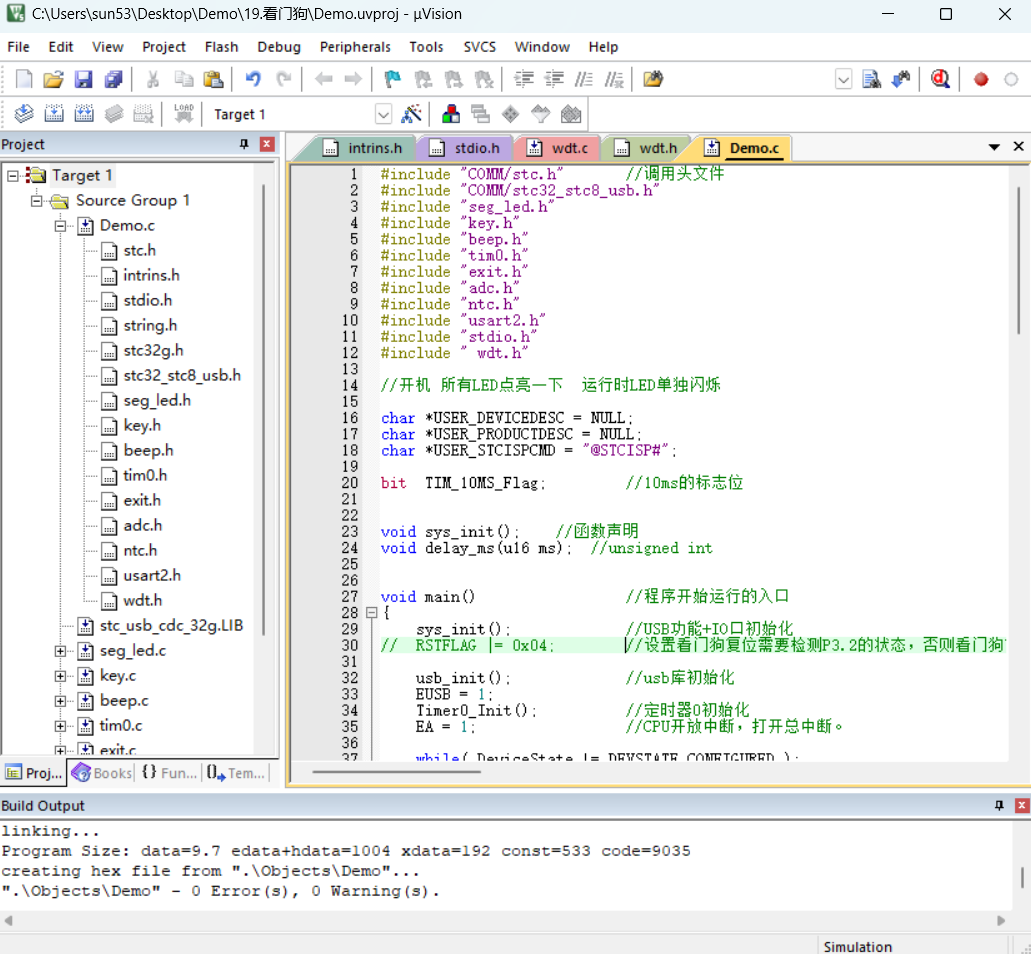Screen dimensions: 1031x954
Task: Click the Translate current file icon
Action: (x=24, y=114)
